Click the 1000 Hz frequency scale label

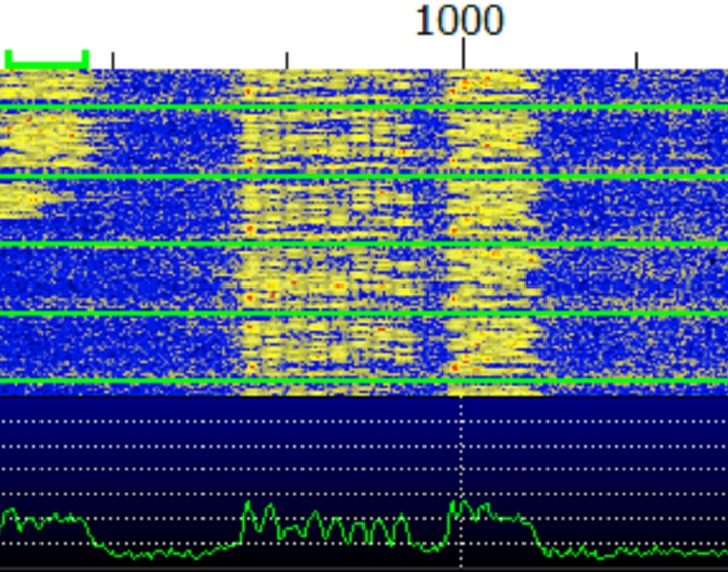pos(459,21)
